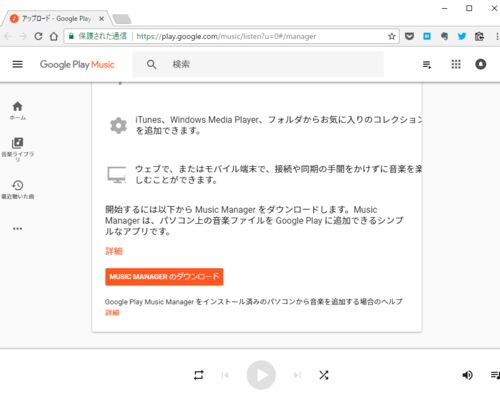Click the address bar URL
Image resolution: width=500 pixels, height=397 pixels.
click(226, 36)
